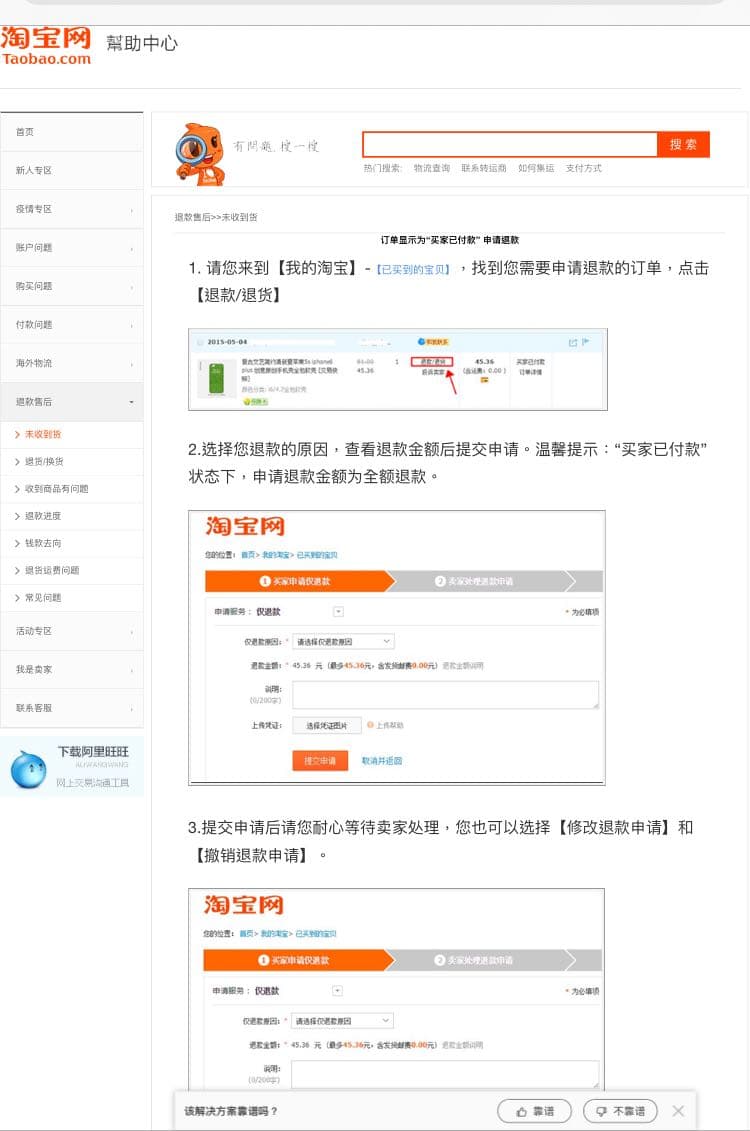Expand the 联系客服 sidebar section
750x1131 pixels.
pos(71,708)
